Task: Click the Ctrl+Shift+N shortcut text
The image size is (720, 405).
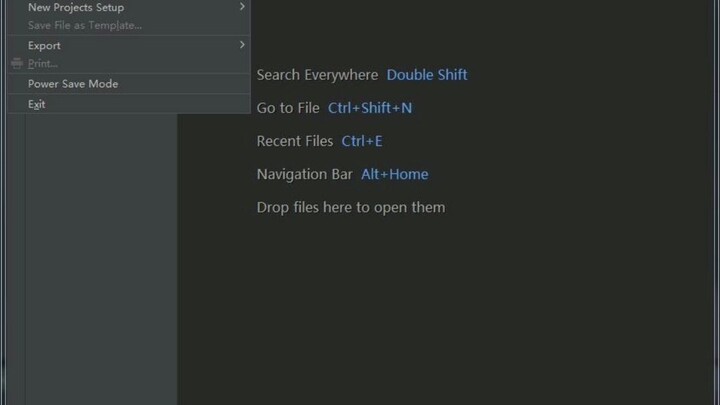Action: [370, 108]
